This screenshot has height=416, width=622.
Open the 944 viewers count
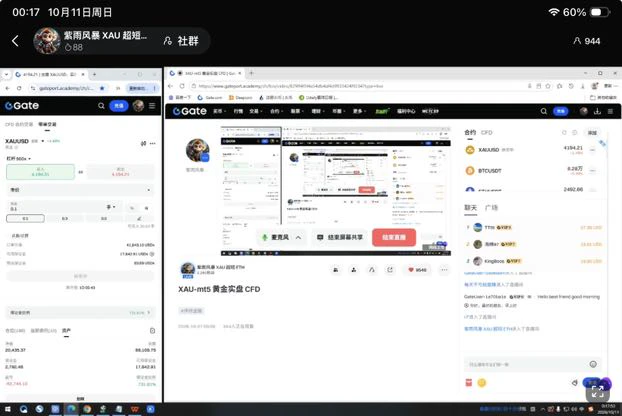coord(587,41)
